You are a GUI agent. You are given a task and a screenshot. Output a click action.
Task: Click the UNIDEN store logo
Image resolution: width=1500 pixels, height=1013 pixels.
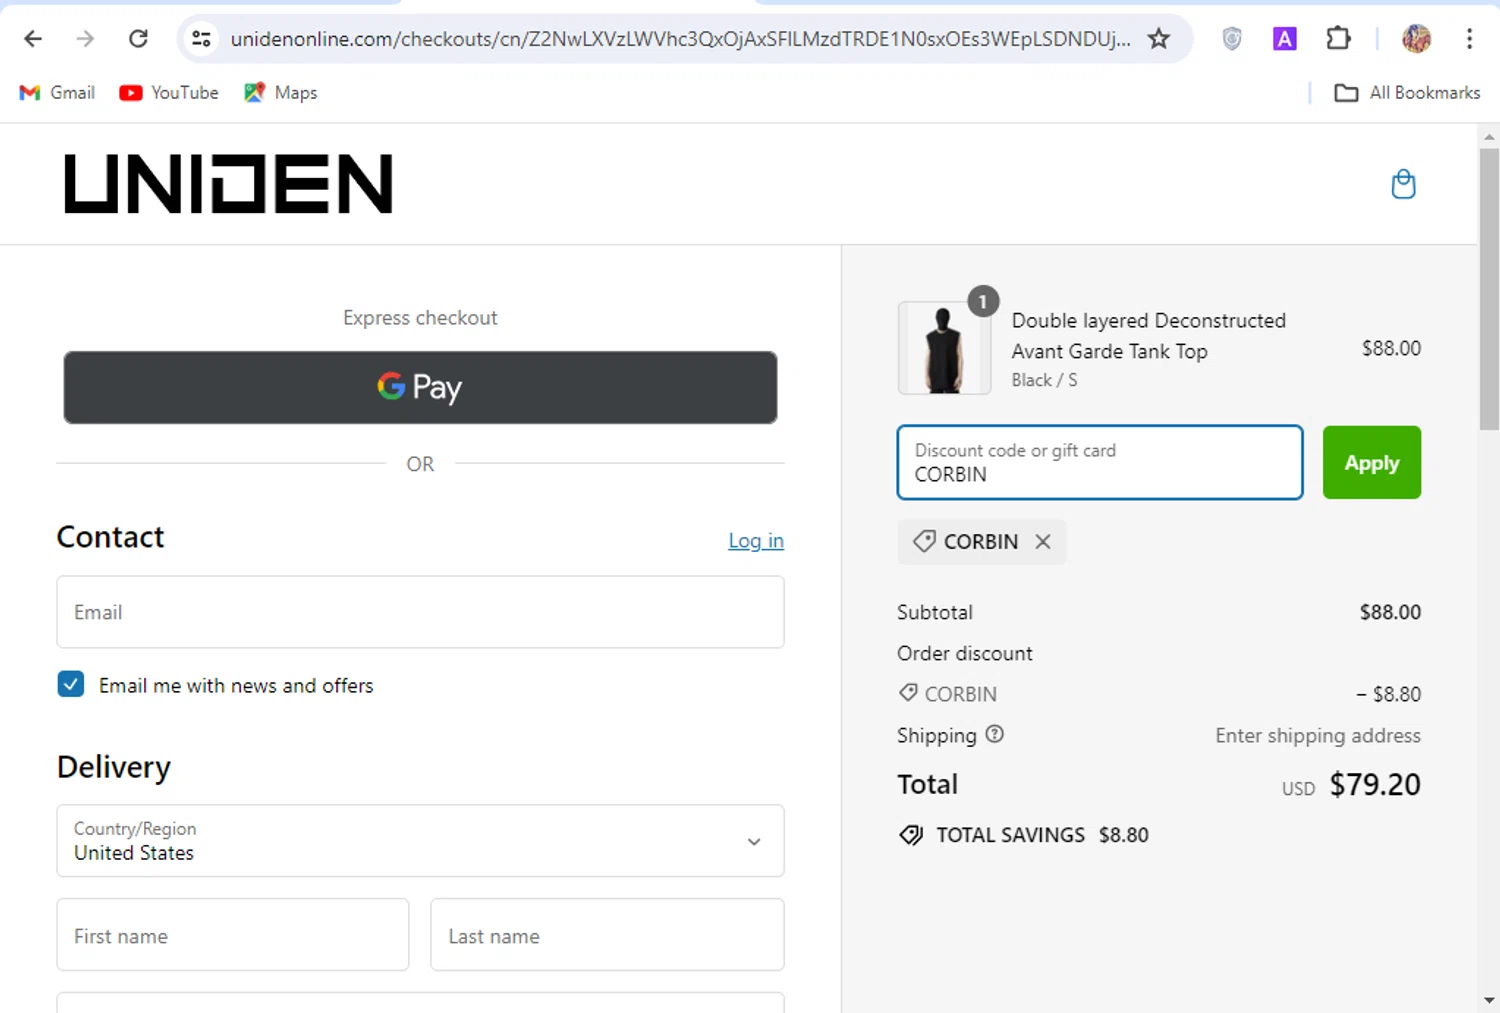228,184
